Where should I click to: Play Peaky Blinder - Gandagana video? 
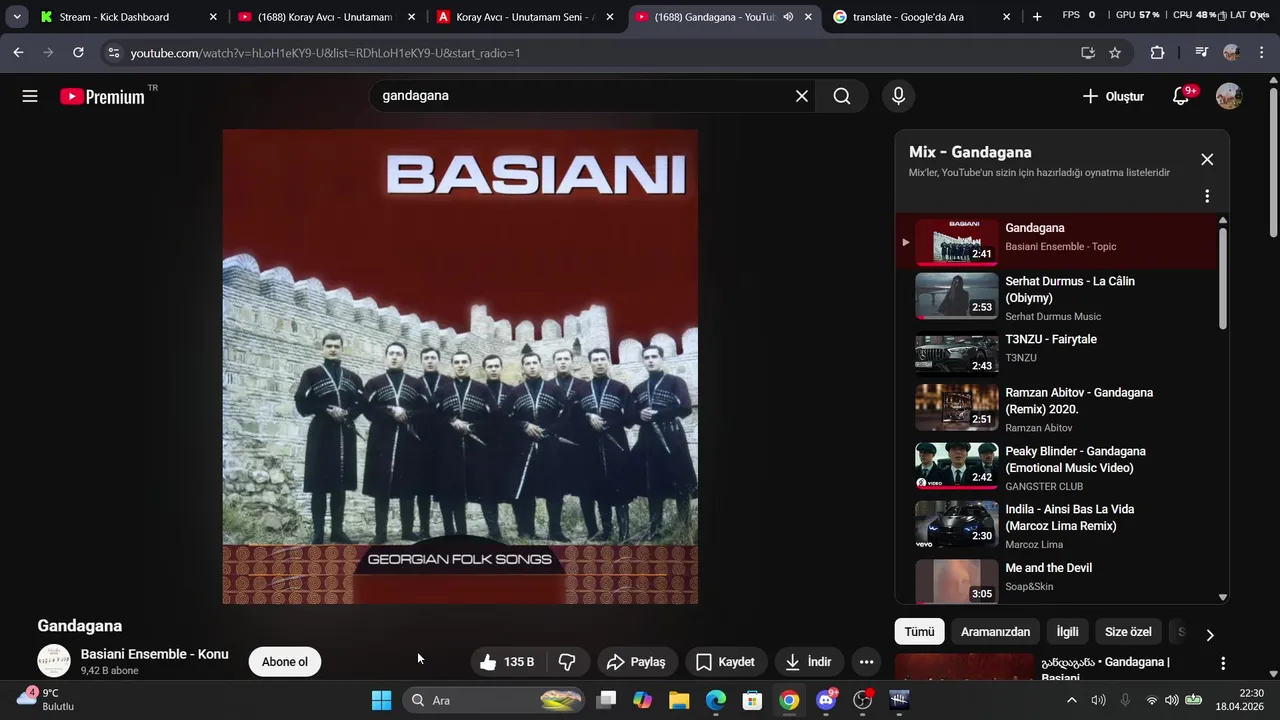pos(1056,467)
